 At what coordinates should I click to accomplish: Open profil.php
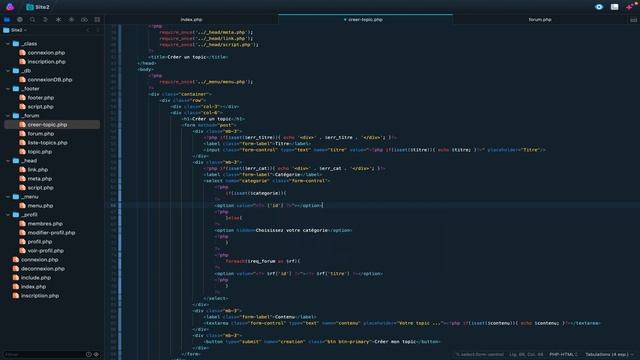(x=40, y=241)
